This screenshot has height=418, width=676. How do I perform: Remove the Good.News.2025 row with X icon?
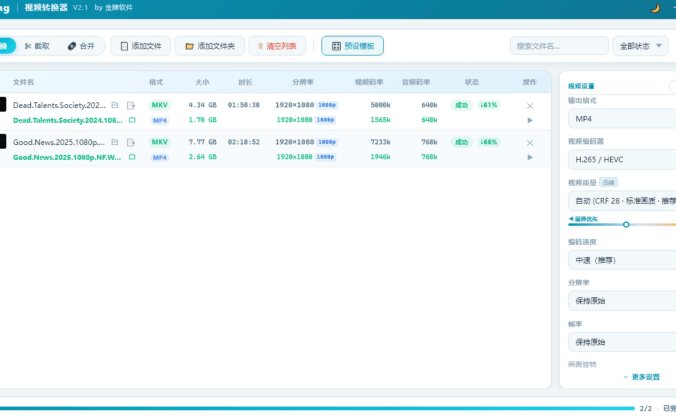coord(530,143)
